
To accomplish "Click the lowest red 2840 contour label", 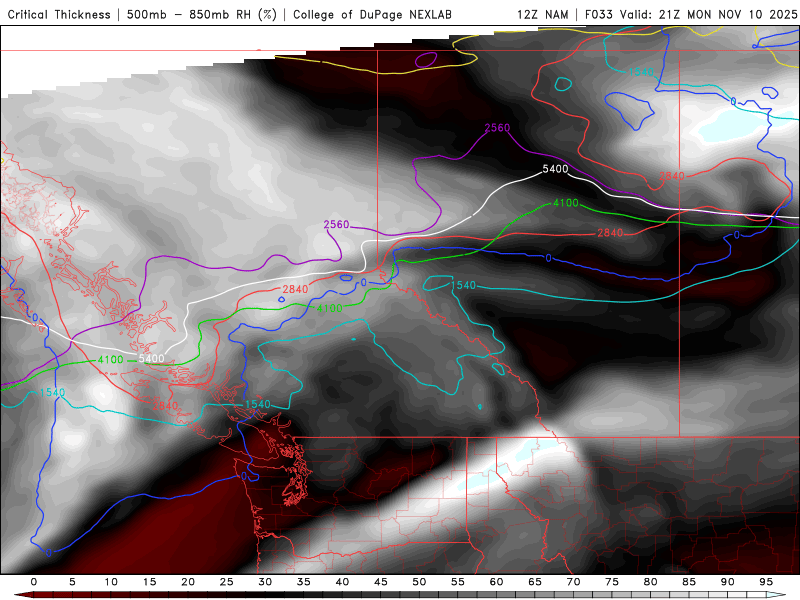I will click(165, 406).
